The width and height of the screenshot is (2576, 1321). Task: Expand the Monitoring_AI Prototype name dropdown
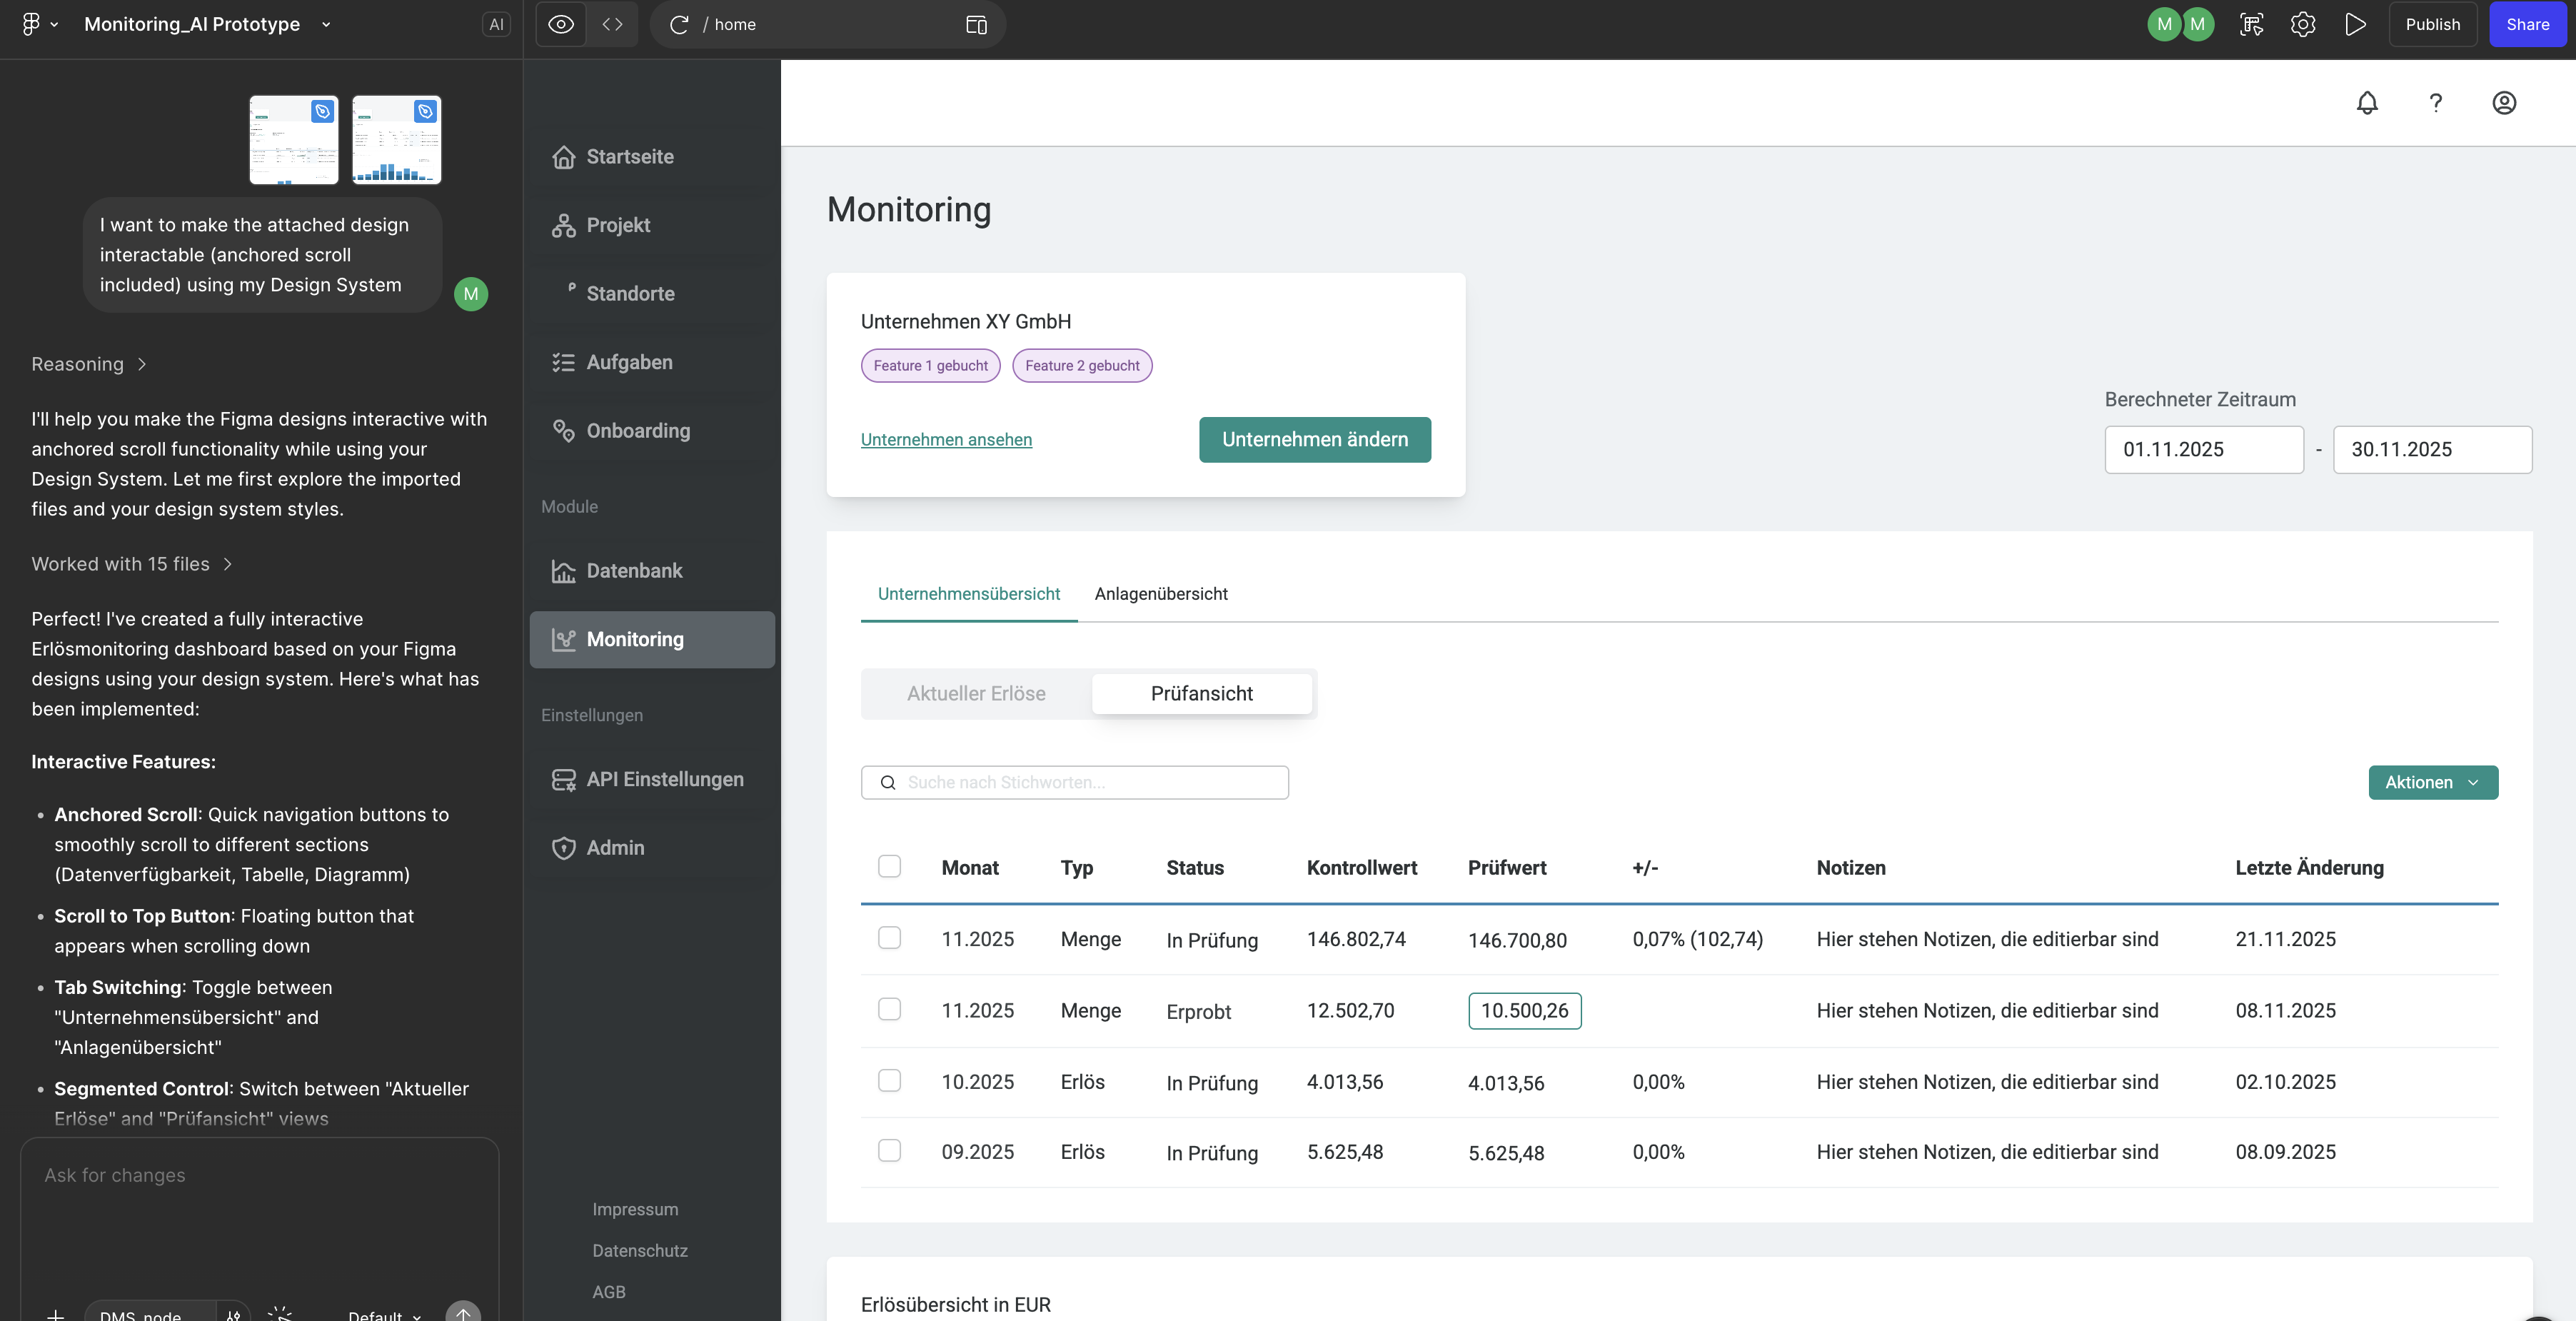coord(325,24)
